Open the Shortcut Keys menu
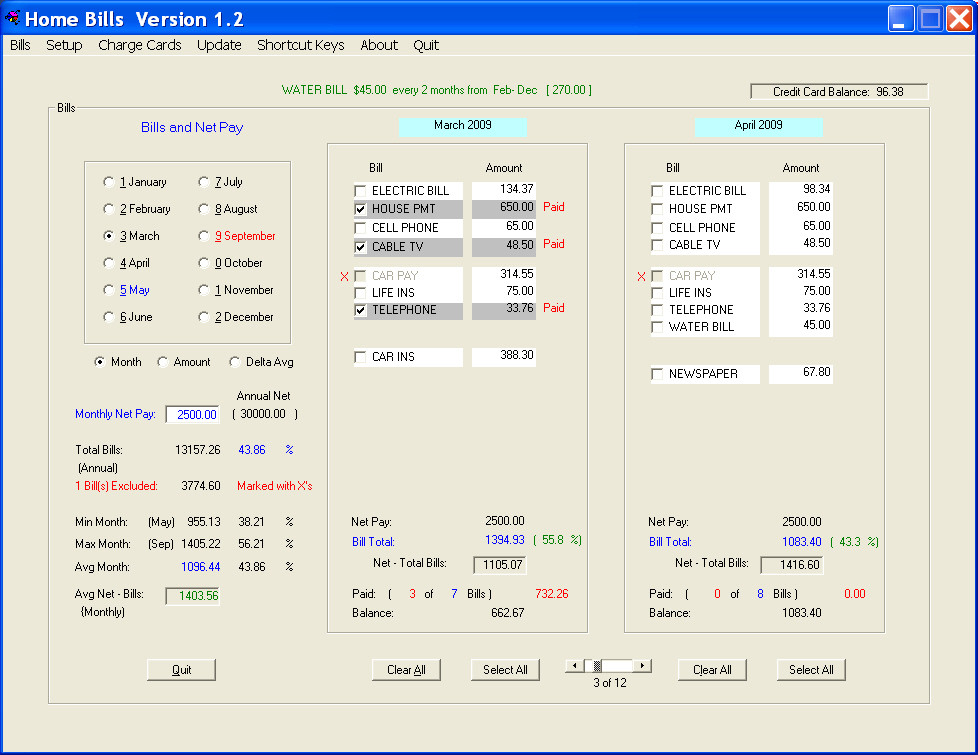Image resolution: width=978 pixels, height=755 pixels. click(x=300, y=45)
